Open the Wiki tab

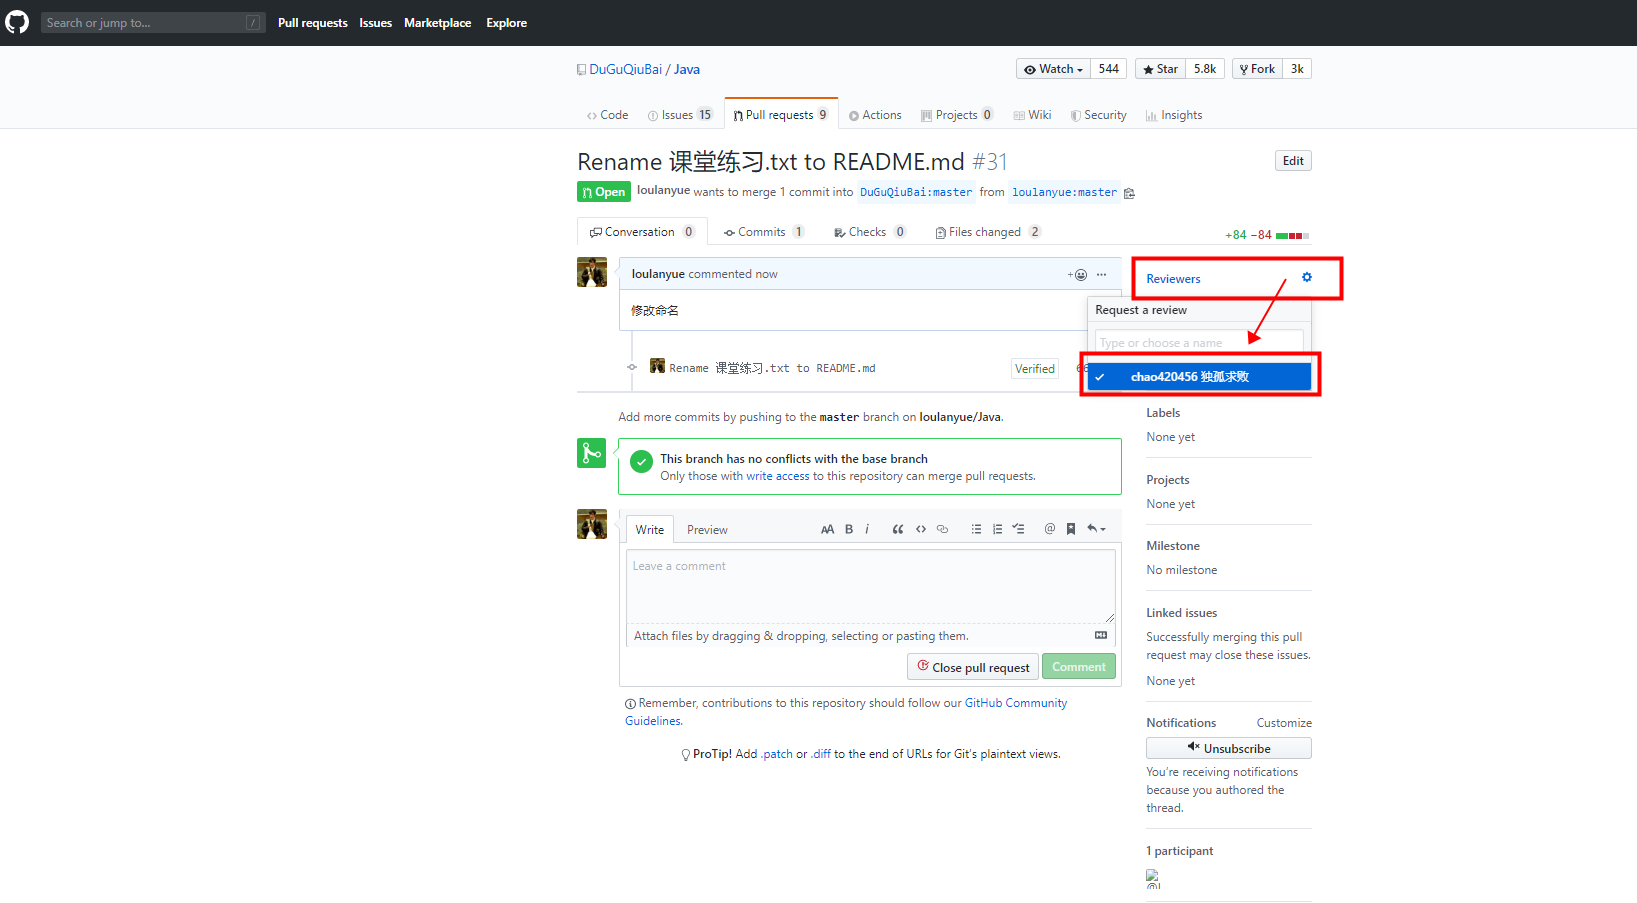1032,115
